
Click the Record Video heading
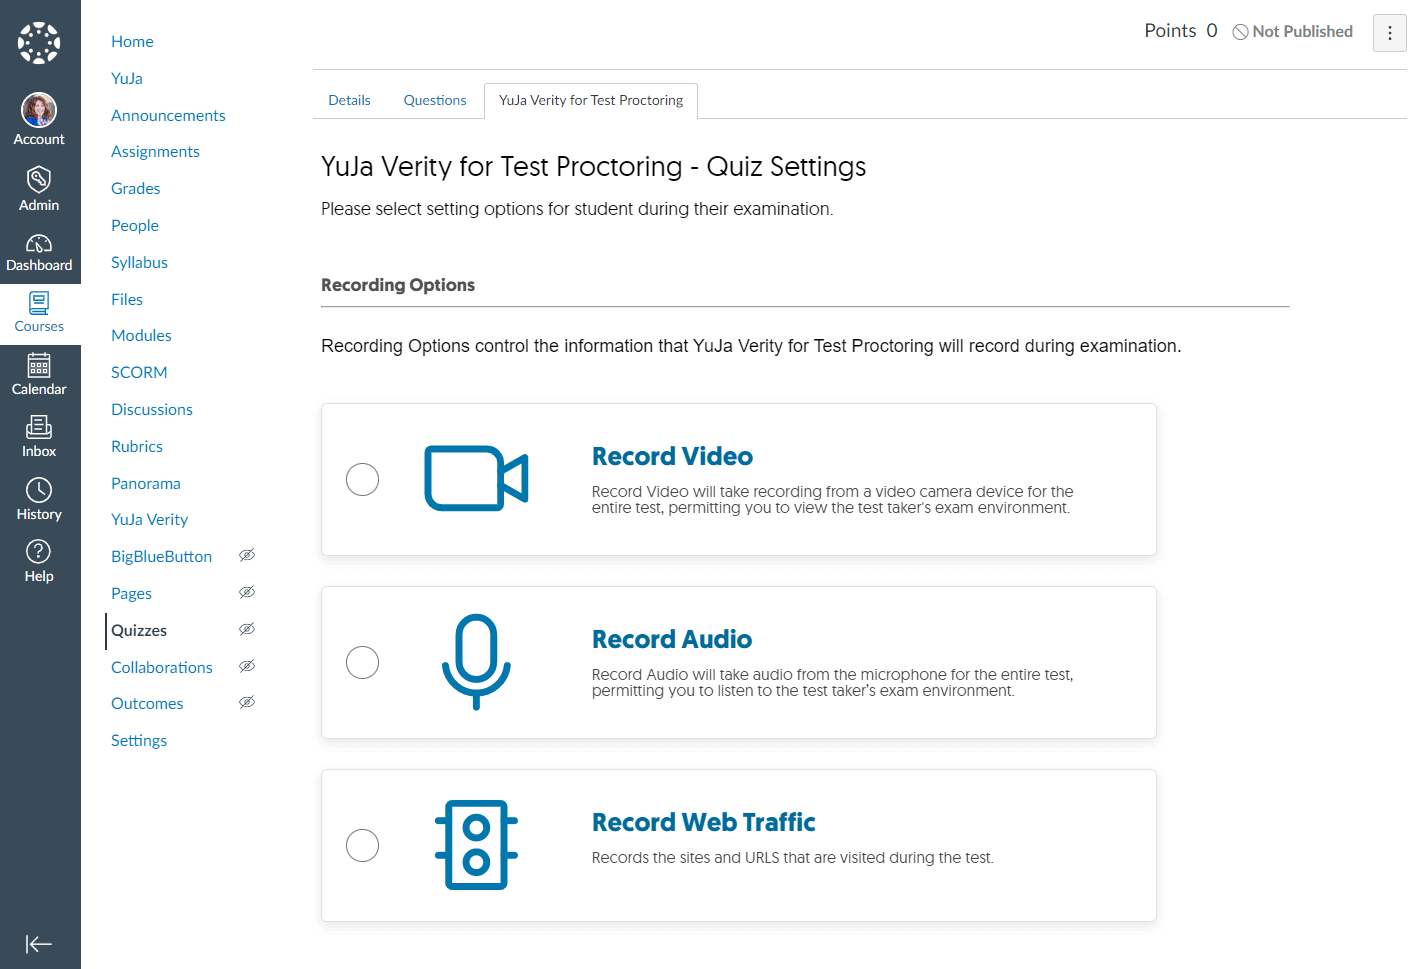pyautogui.click(x=672, y=456)
